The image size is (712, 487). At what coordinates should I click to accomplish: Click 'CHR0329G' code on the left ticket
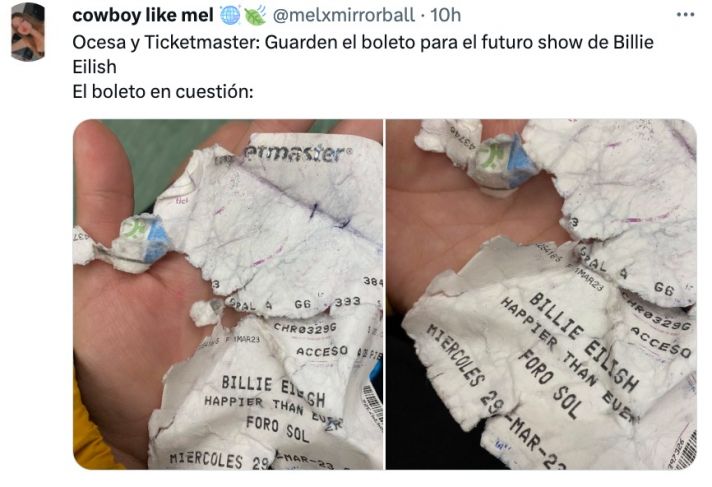click(305, 328)
